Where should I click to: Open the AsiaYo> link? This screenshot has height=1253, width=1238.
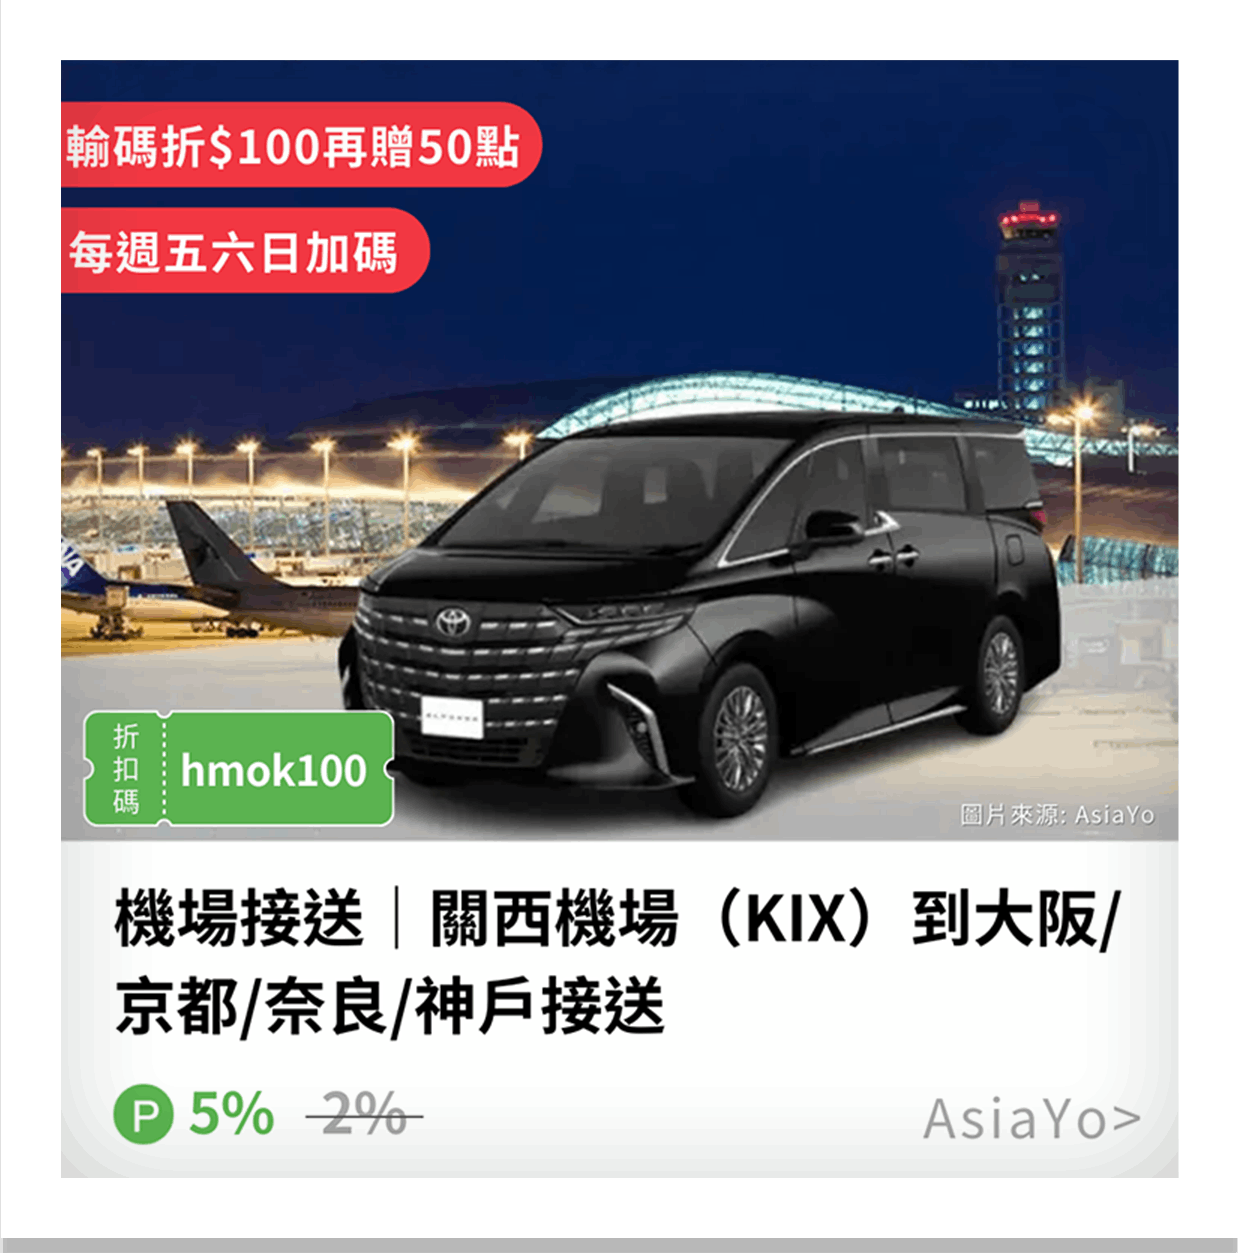pyautogui.click(x=1031, y=1119)
